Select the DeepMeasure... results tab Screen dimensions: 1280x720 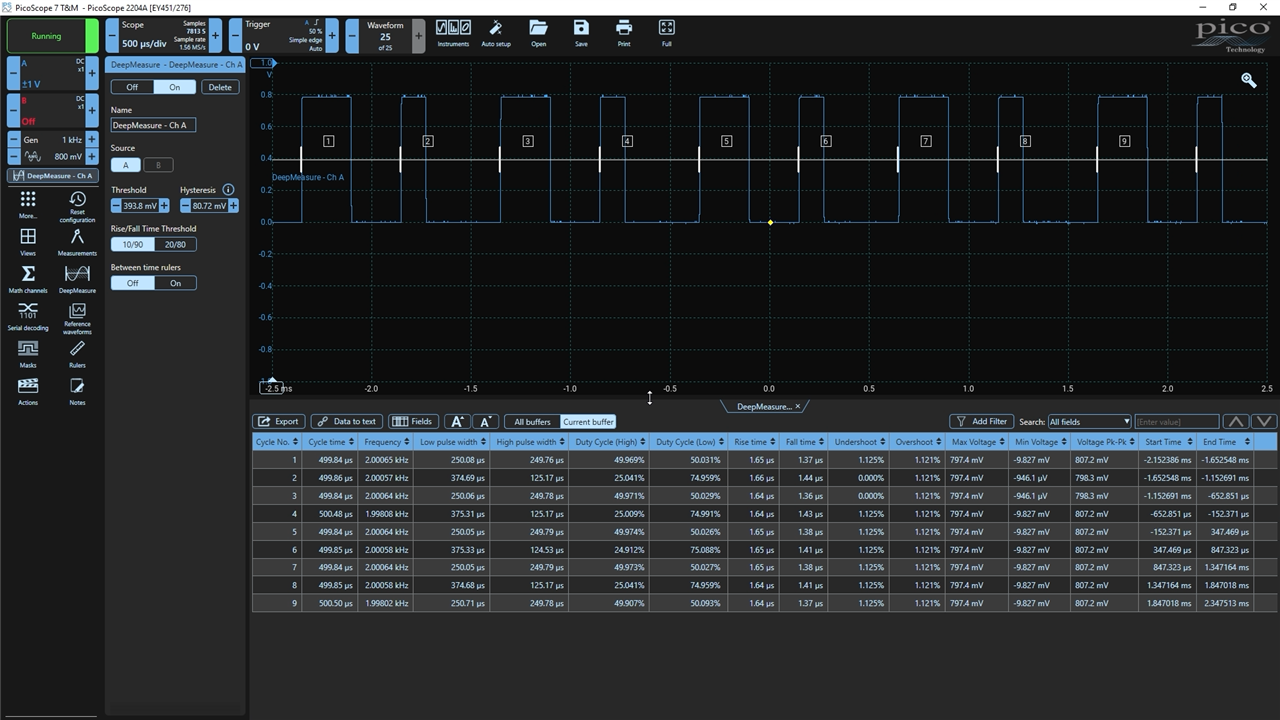[764, 406]
